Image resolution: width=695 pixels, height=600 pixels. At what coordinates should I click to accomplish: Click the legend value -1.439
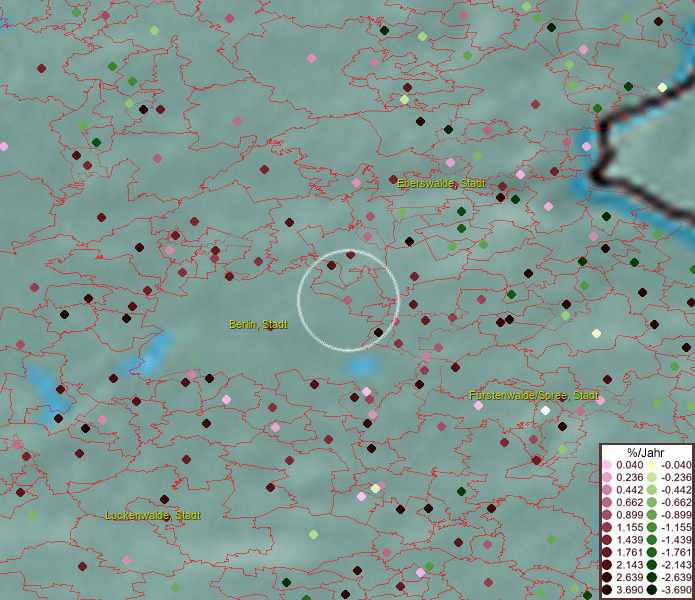pos(676,540)
